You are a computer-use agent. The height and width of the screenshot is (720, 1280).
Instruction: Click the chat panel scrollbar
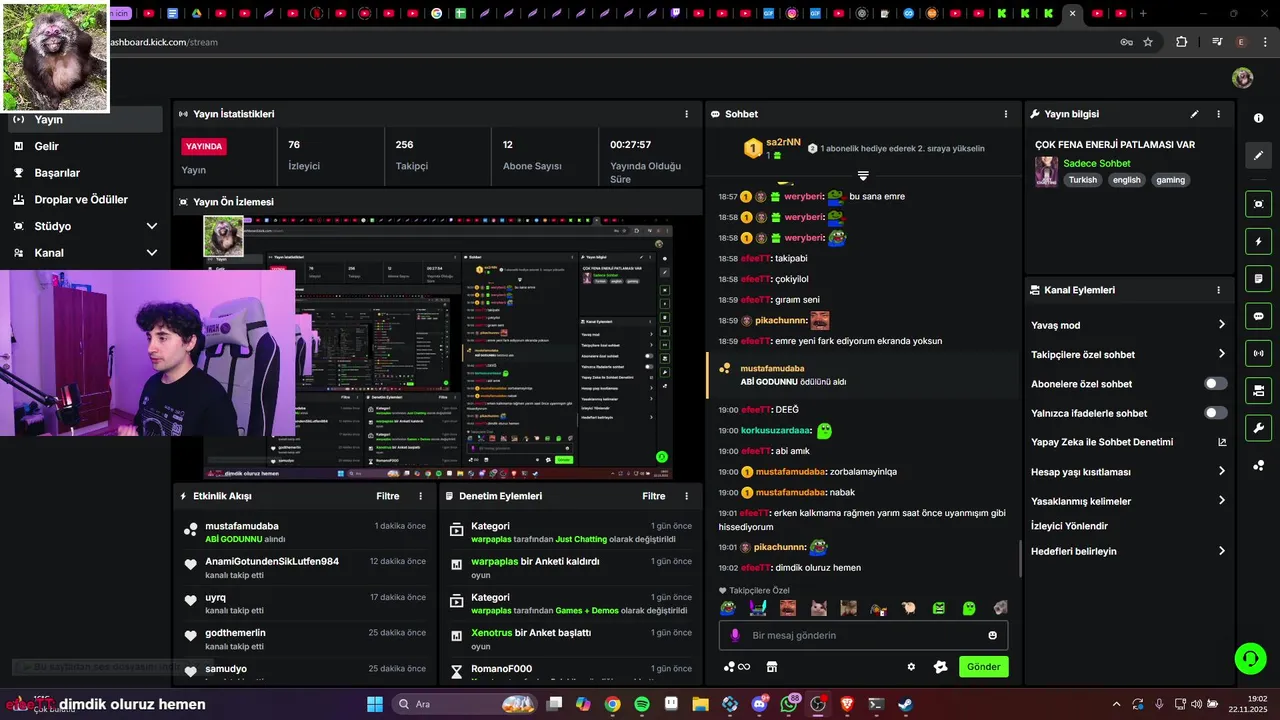(1020, 558)
